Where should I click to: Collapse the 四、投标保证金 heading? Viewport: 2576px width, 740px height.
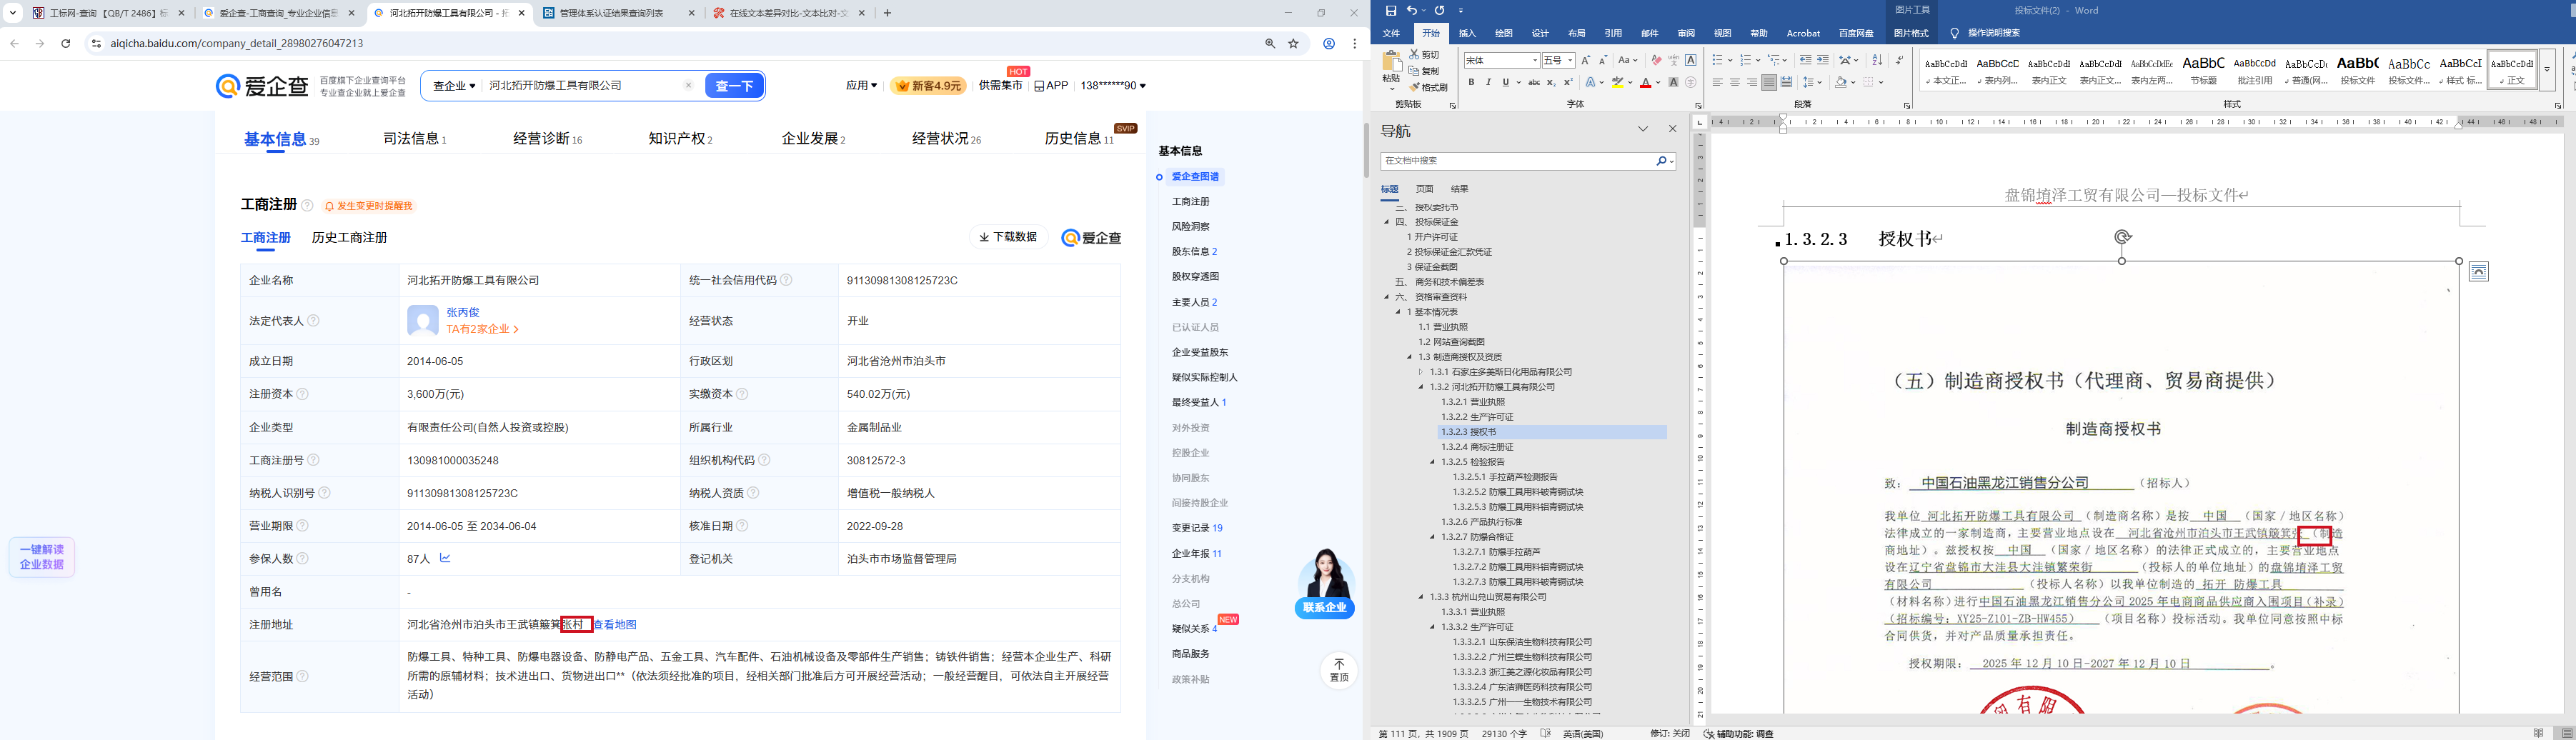[1387, 222]
